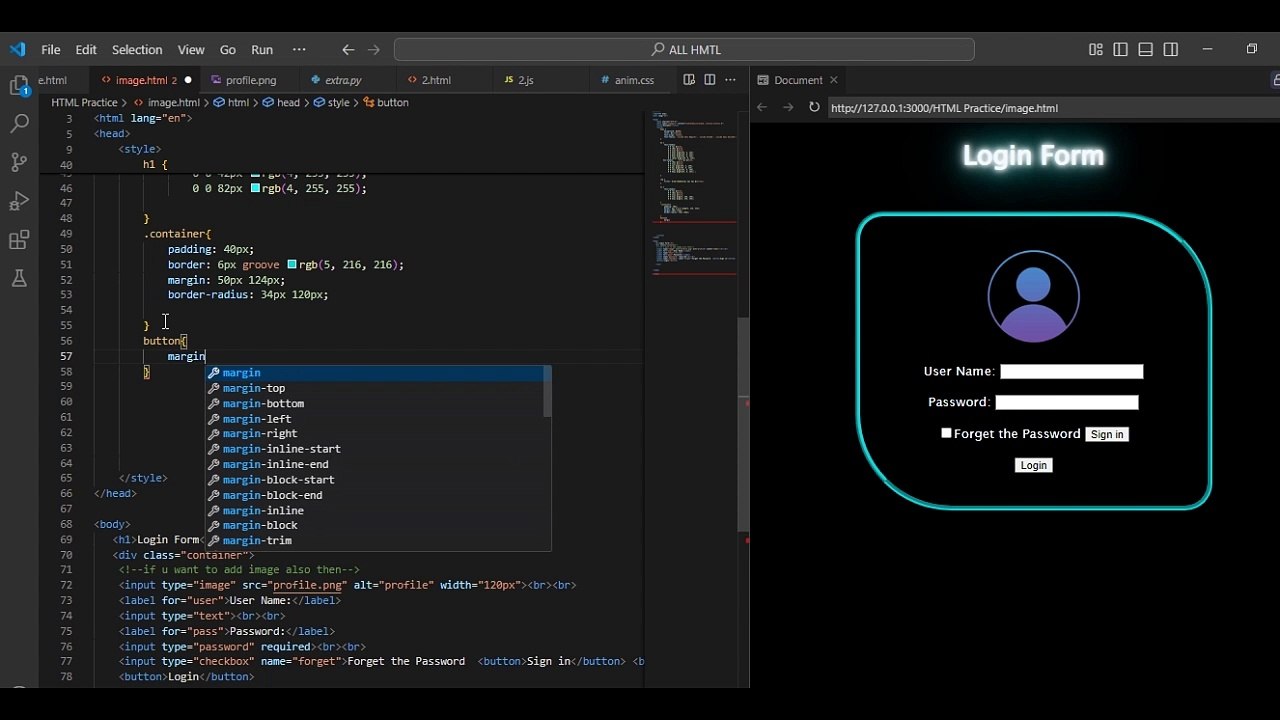This screenshot has height=720, width=1280.
Task: Check the Forget the Password checkbox
Action: [x=946, y=433]
